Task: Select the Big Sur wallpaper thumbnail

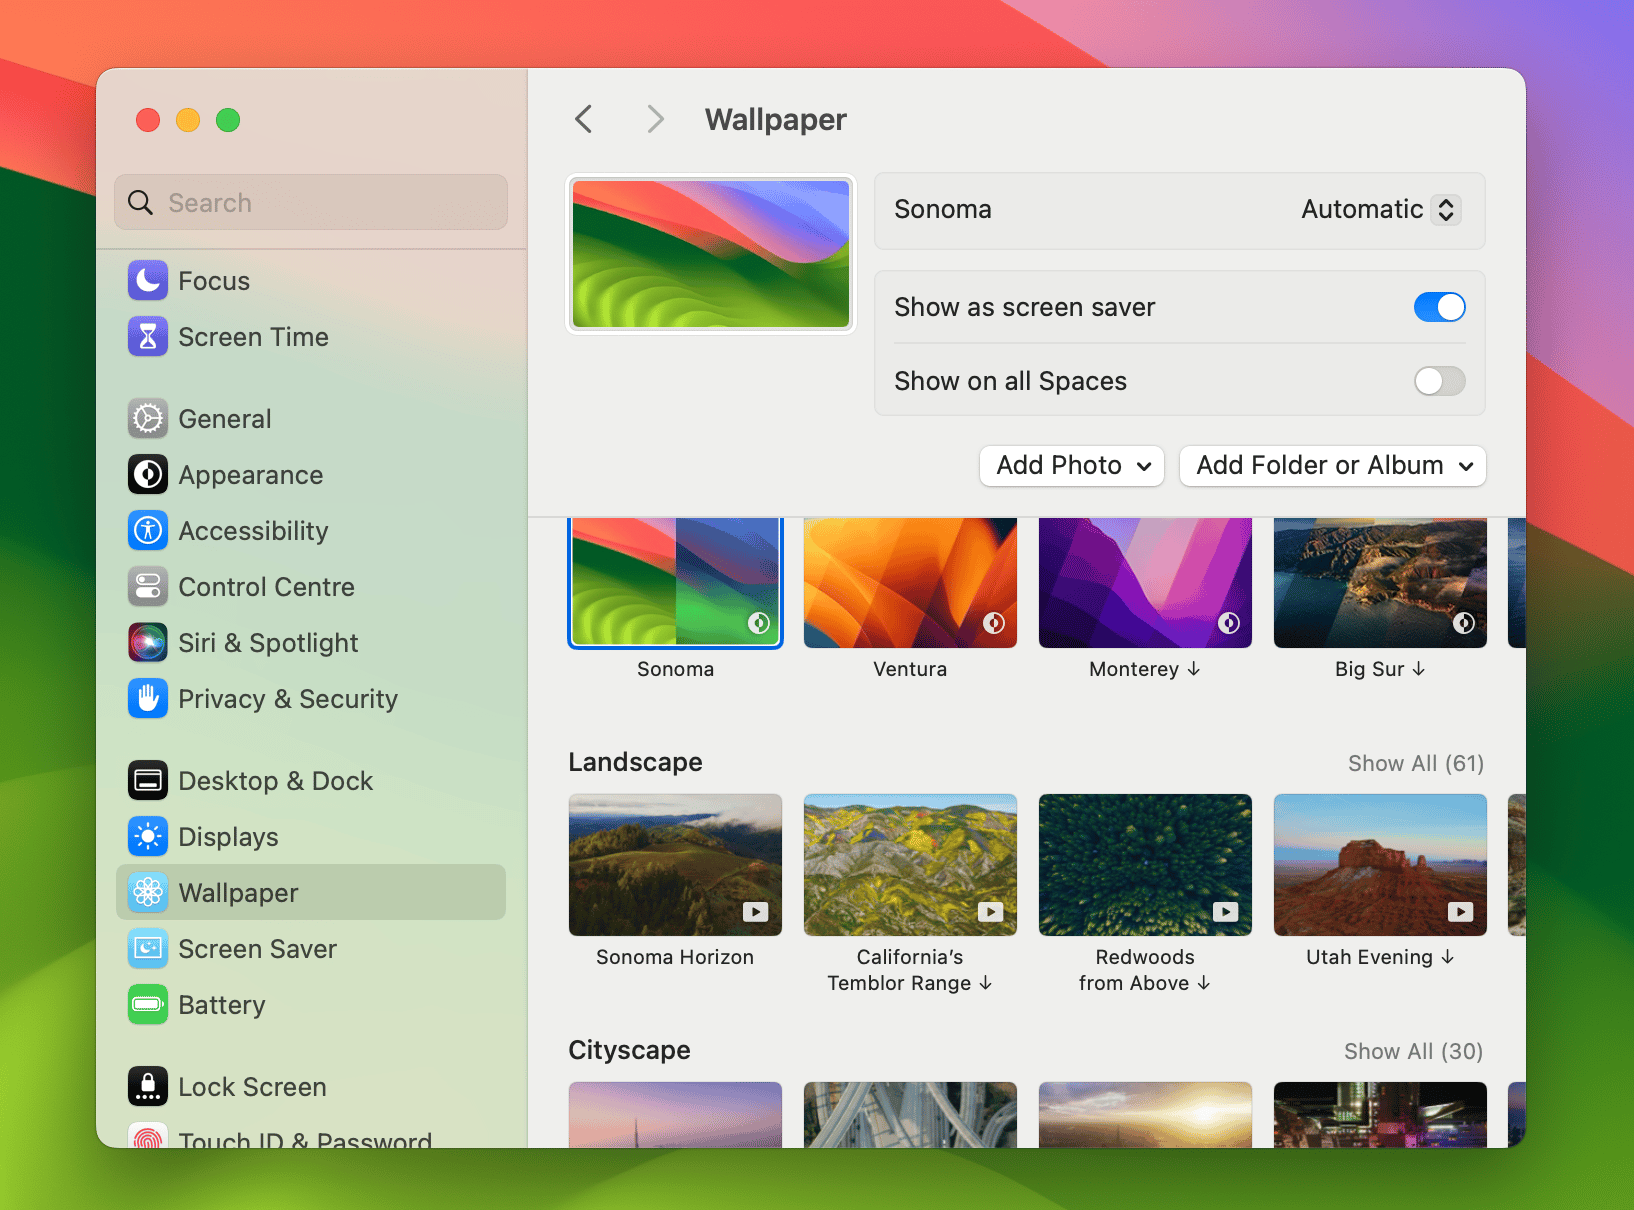Action: pyautogui.click(x=1380, y=583)
